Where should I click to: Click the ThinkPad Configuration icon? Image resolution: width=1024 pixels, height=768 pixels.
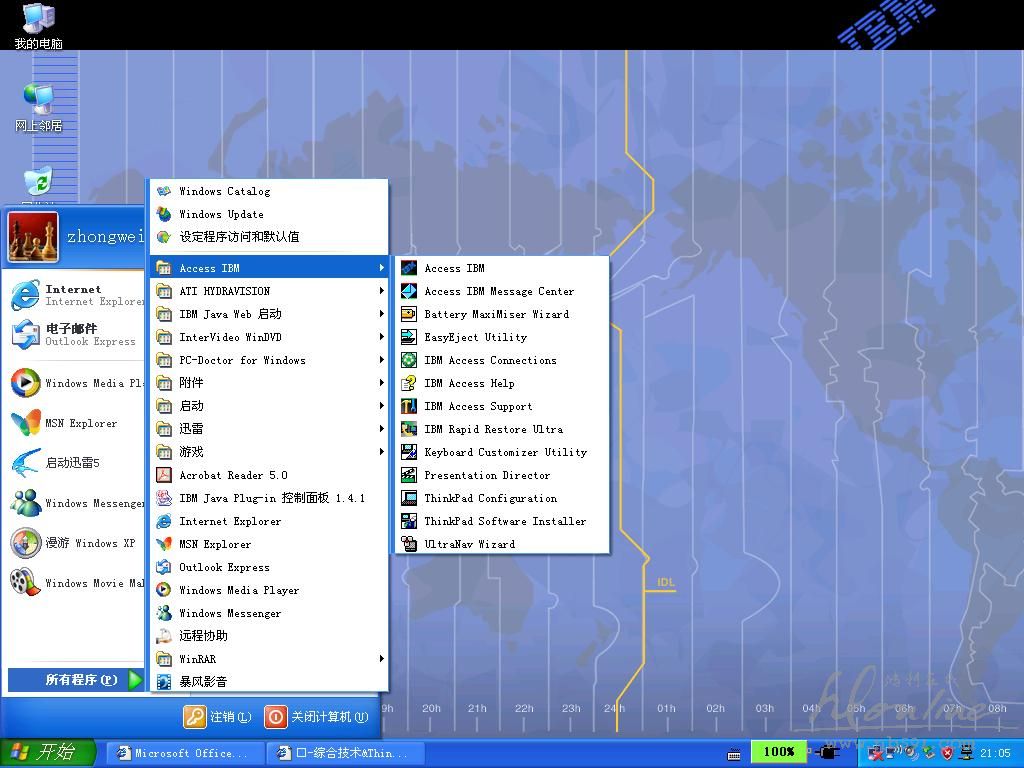click(x=408, y=498)
